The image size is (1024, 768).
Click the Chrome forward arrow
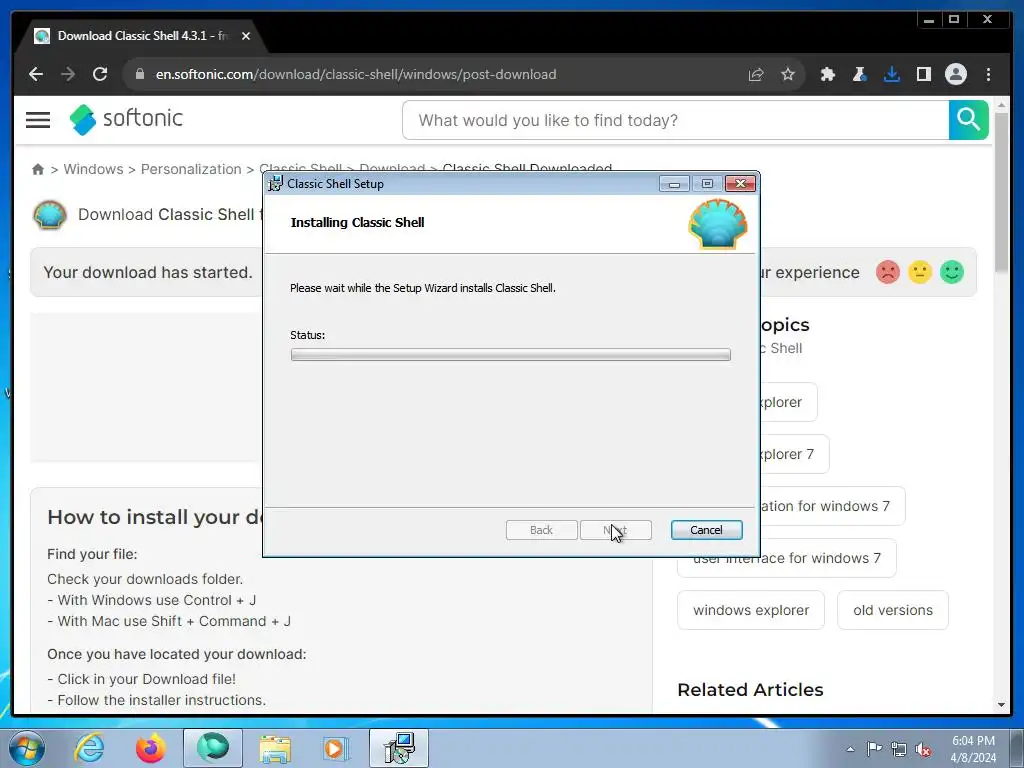point(68,74)
